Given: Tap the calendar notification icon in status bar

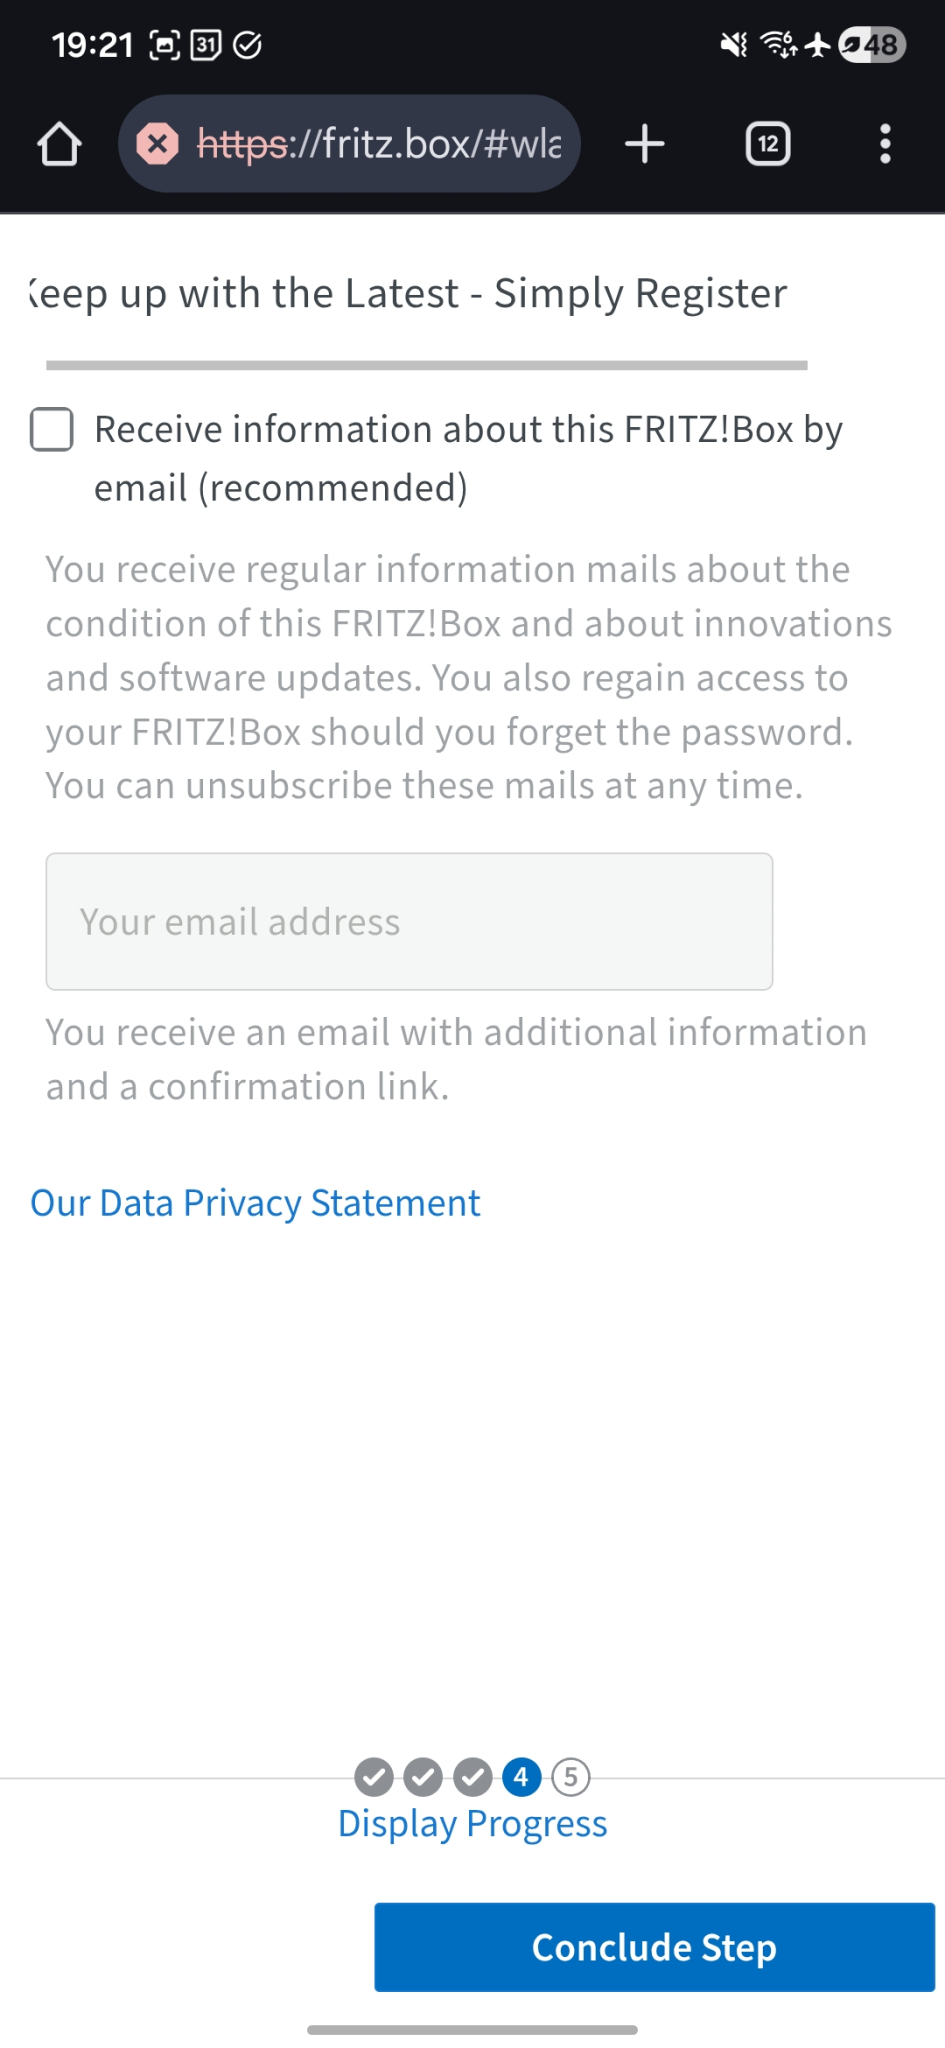Looking at the screenshot, I should point(206,45).
